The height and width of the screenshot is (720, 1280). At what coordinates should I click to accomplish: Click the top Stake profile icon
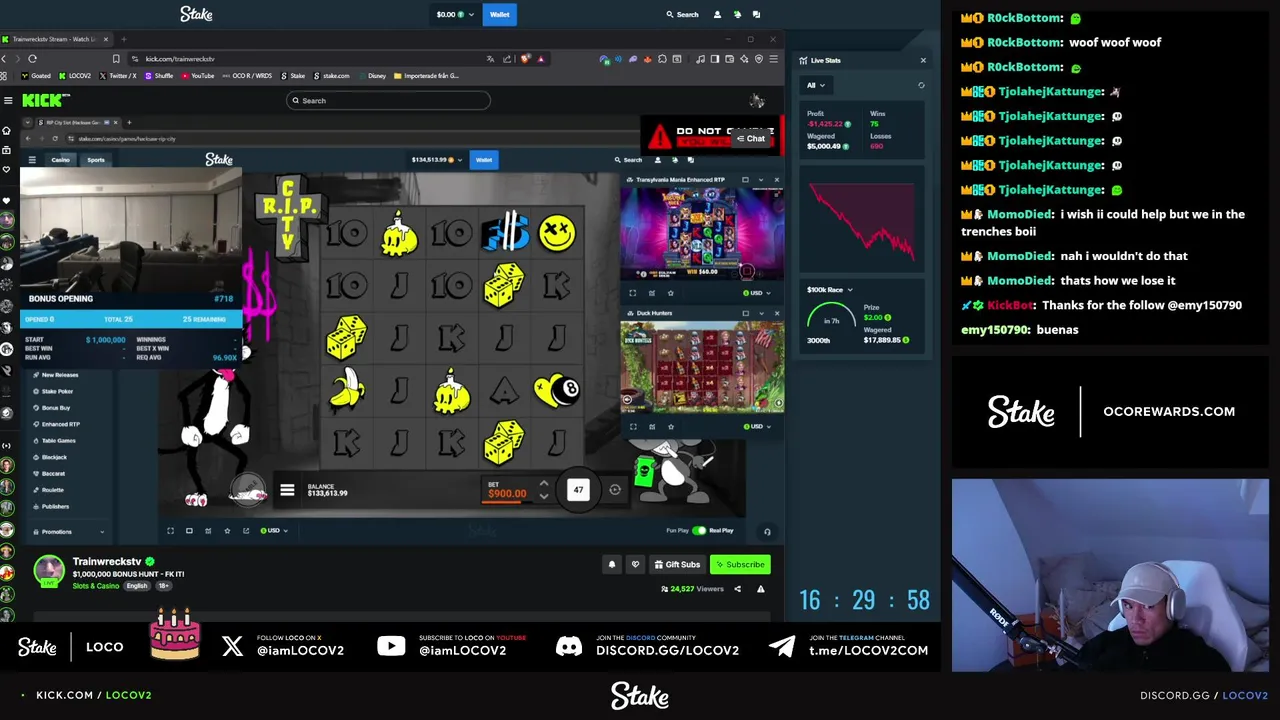click(717, 14)
